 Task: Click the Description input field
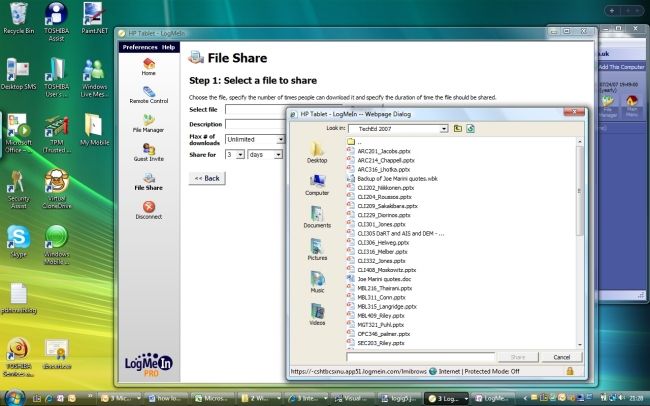pyautogui.click(x=255, y=124)
